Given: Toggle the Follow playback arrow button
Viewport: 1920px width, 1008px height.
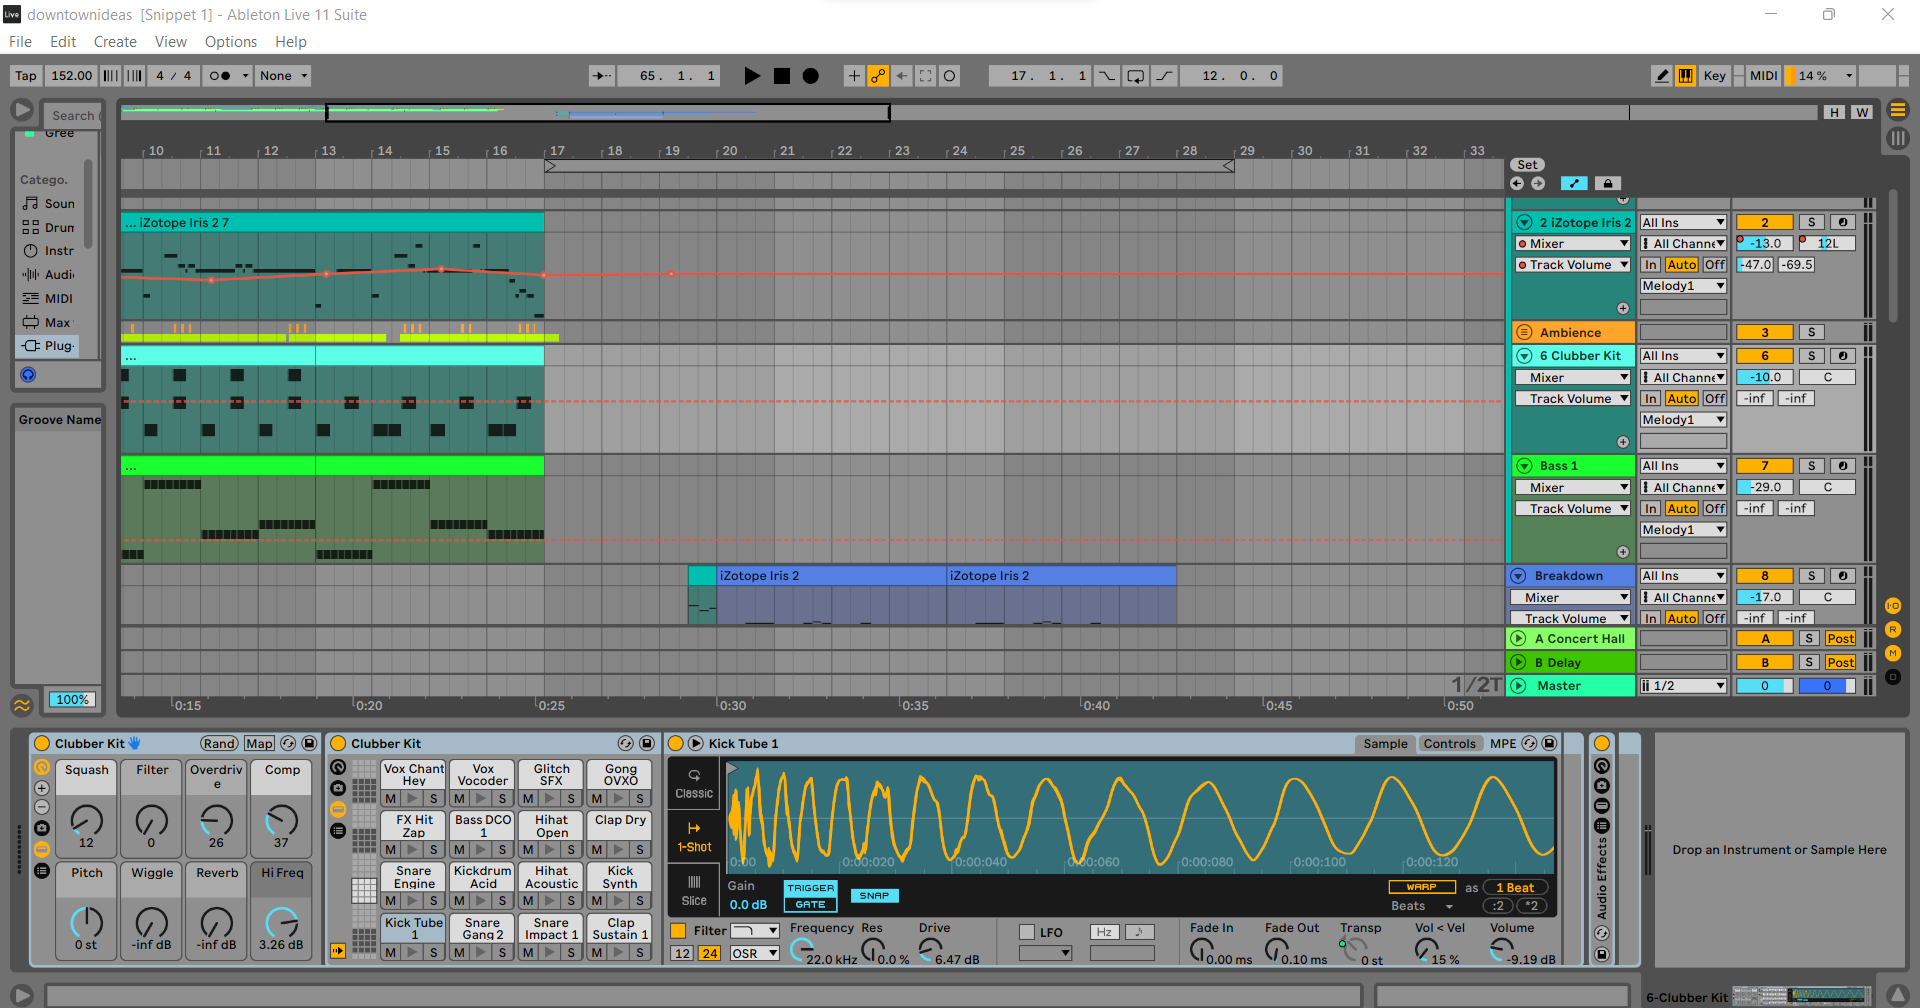Looking at the screenshot, I should (x=601, y=76).
